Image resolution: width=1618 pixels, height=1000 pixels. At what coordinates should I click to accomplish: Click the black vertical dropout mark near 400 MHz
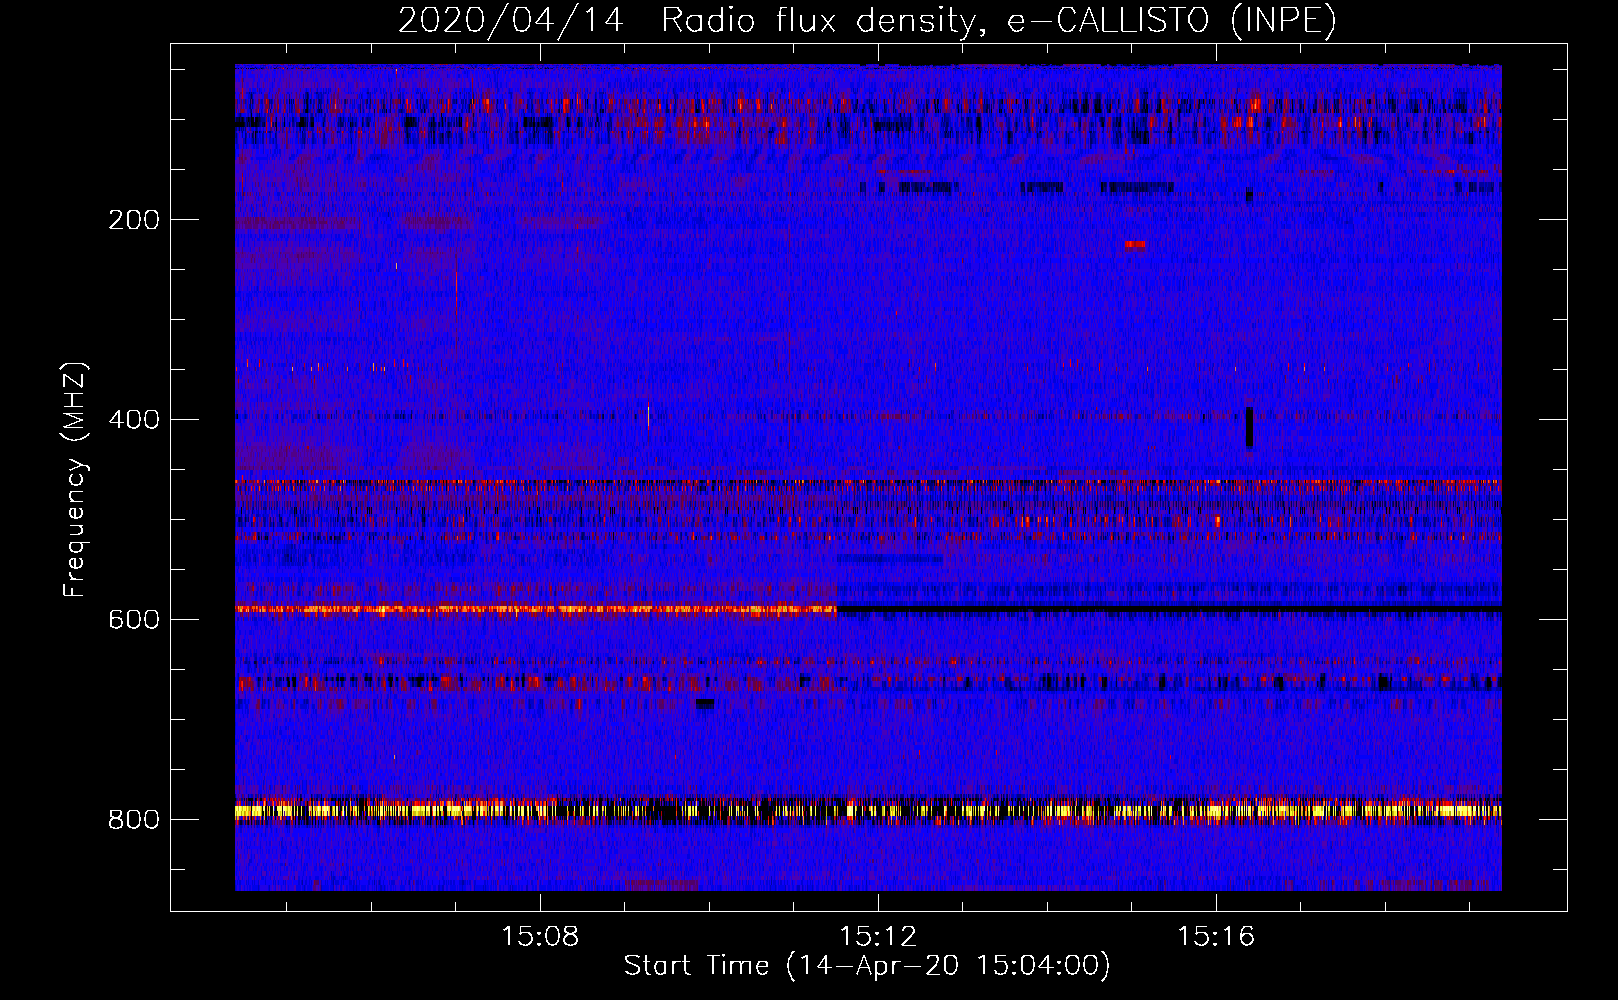tap(1249, 427)
